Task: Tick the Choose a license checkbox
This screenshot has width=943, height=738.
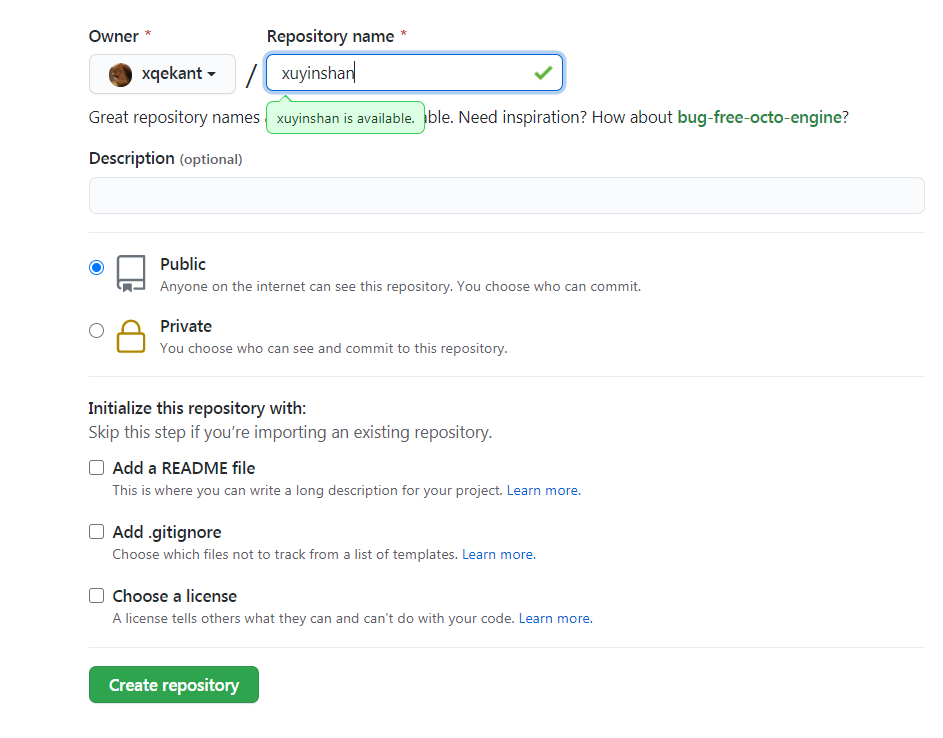Action: click(x=96, y=596)
